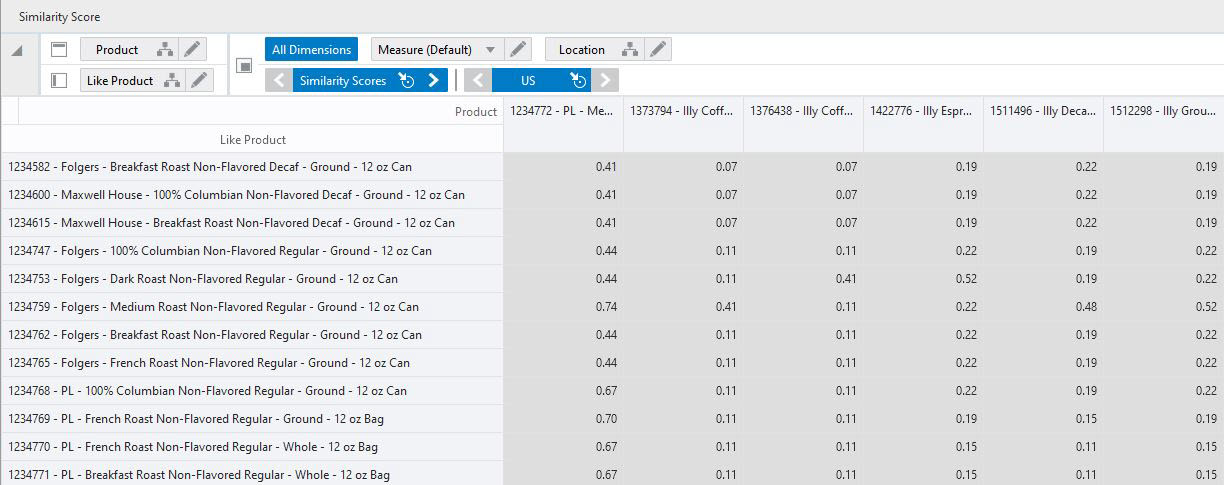Click the Product dimension button

click(117, 50)
